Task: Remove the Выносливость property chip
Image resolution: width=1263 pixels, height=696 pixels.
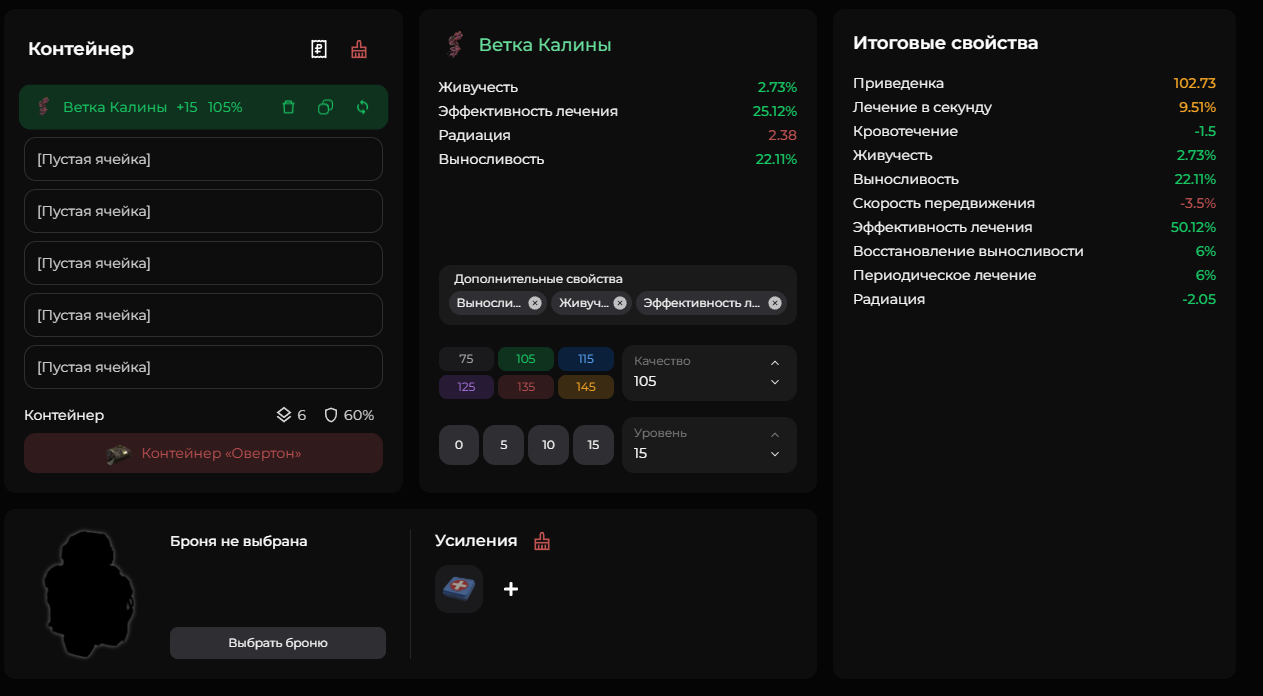Action: (x=535, y=303)
